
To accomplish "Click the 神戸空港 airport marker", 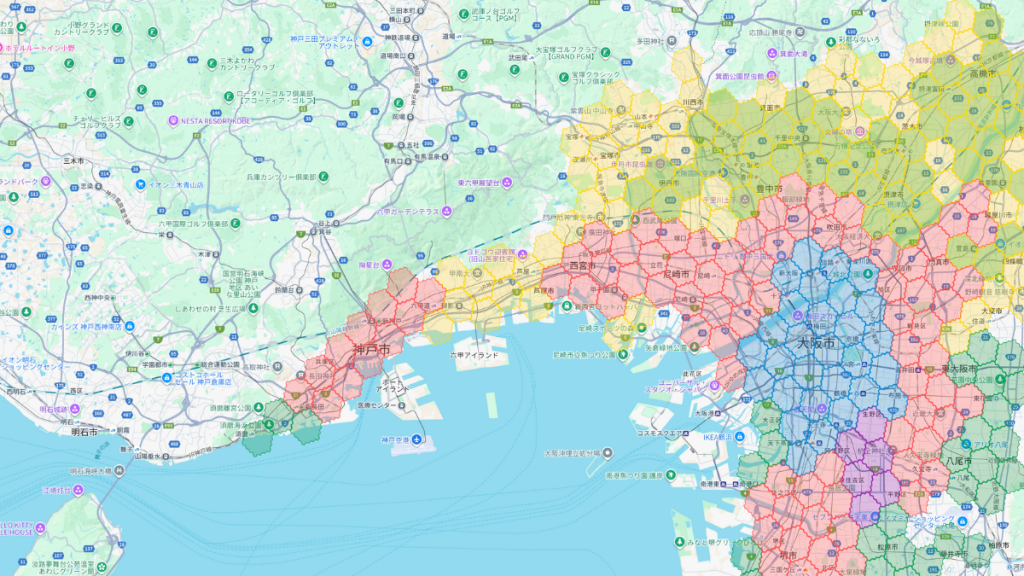I will (419, 438).
